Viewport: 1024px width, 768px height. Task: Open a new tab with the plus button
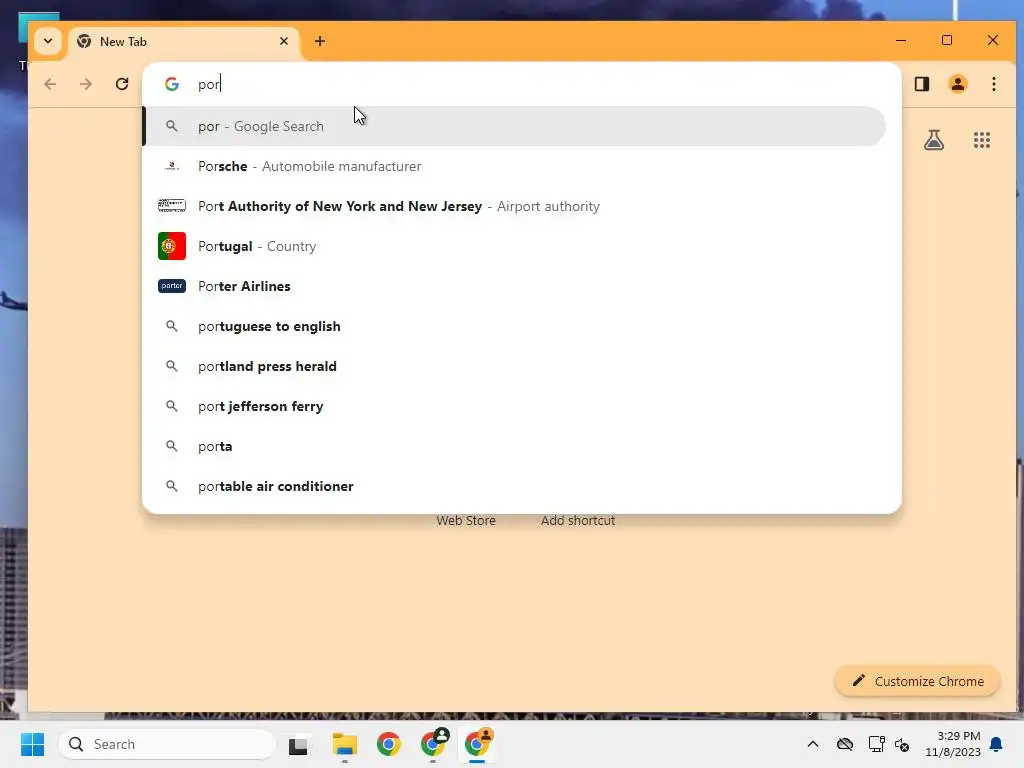click(320, 41)
